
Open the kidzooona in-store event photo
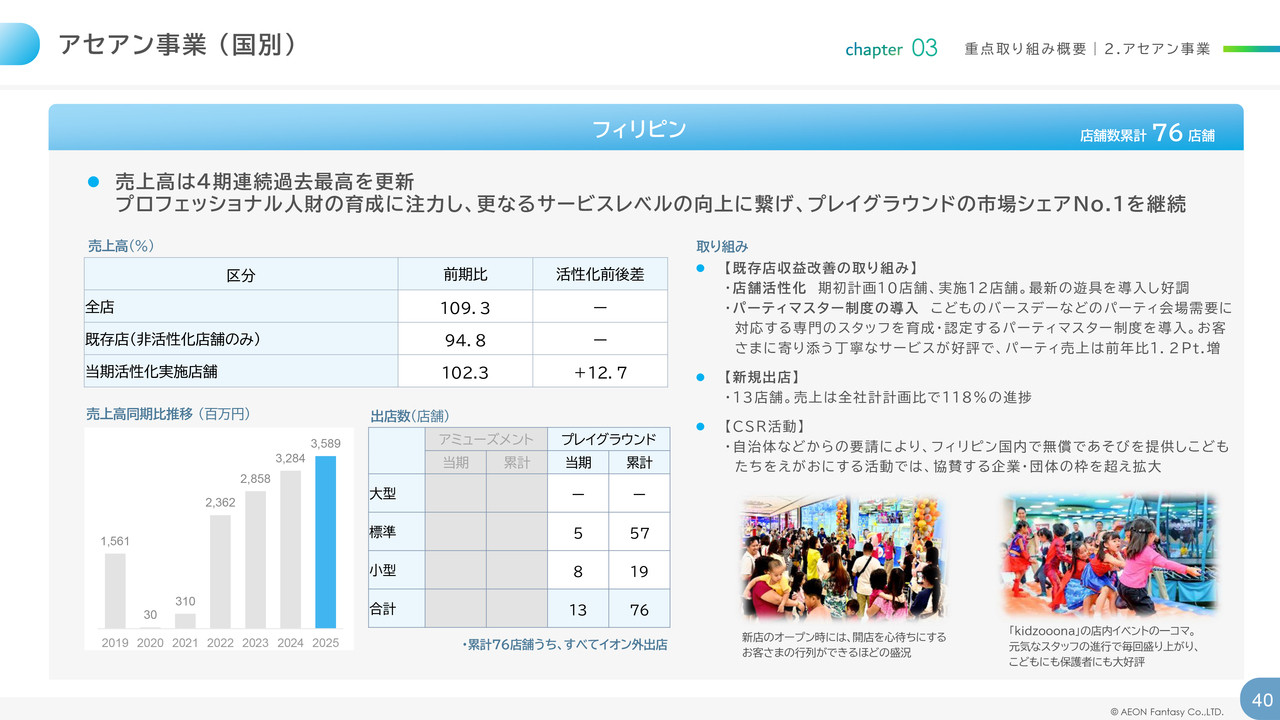tap(1110, 553)
